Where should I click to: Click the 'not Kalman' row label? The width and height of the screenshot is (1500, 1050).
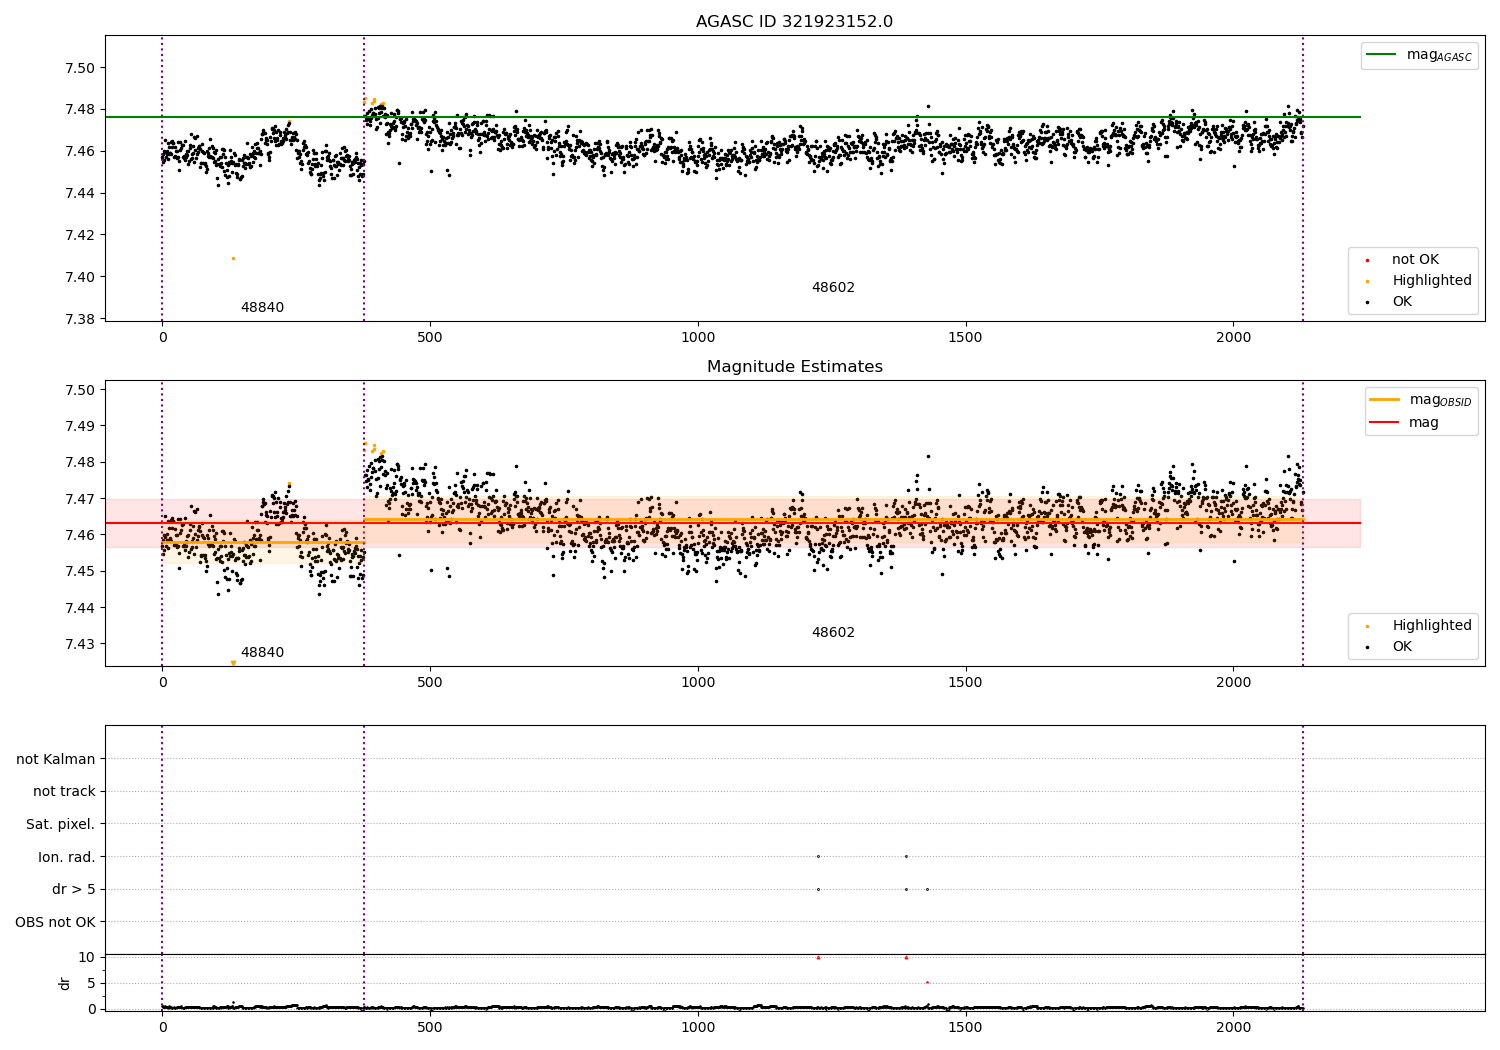tap(56, 759)
